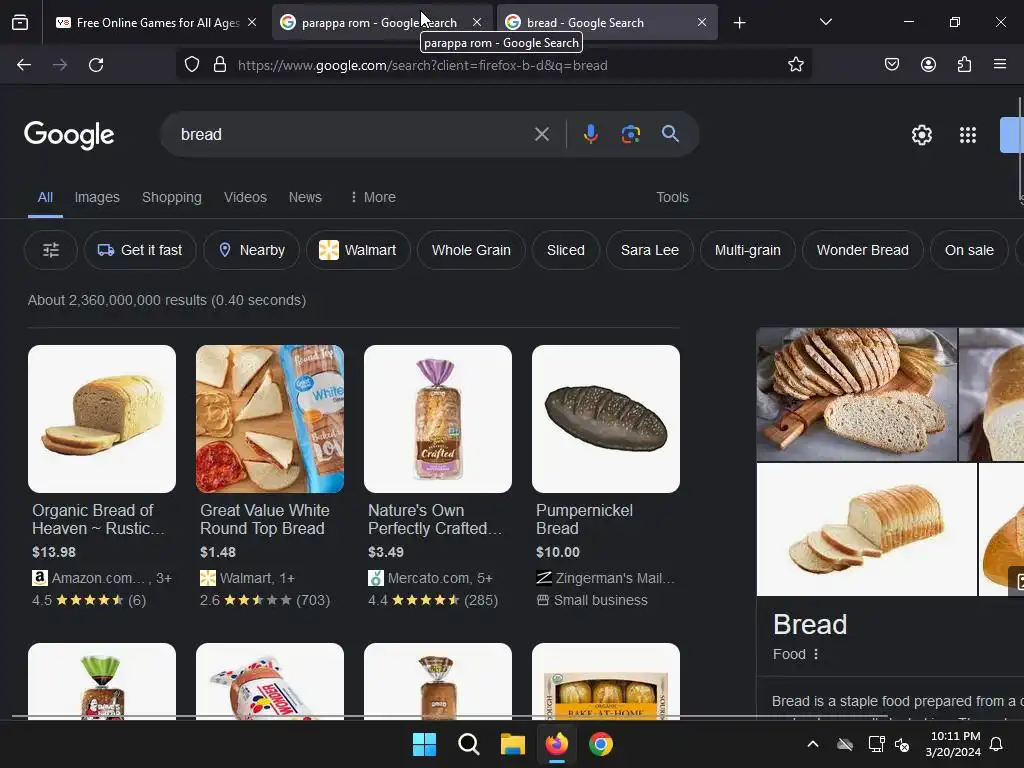
Task: Open muted volume tray icon
Action: 902,744
